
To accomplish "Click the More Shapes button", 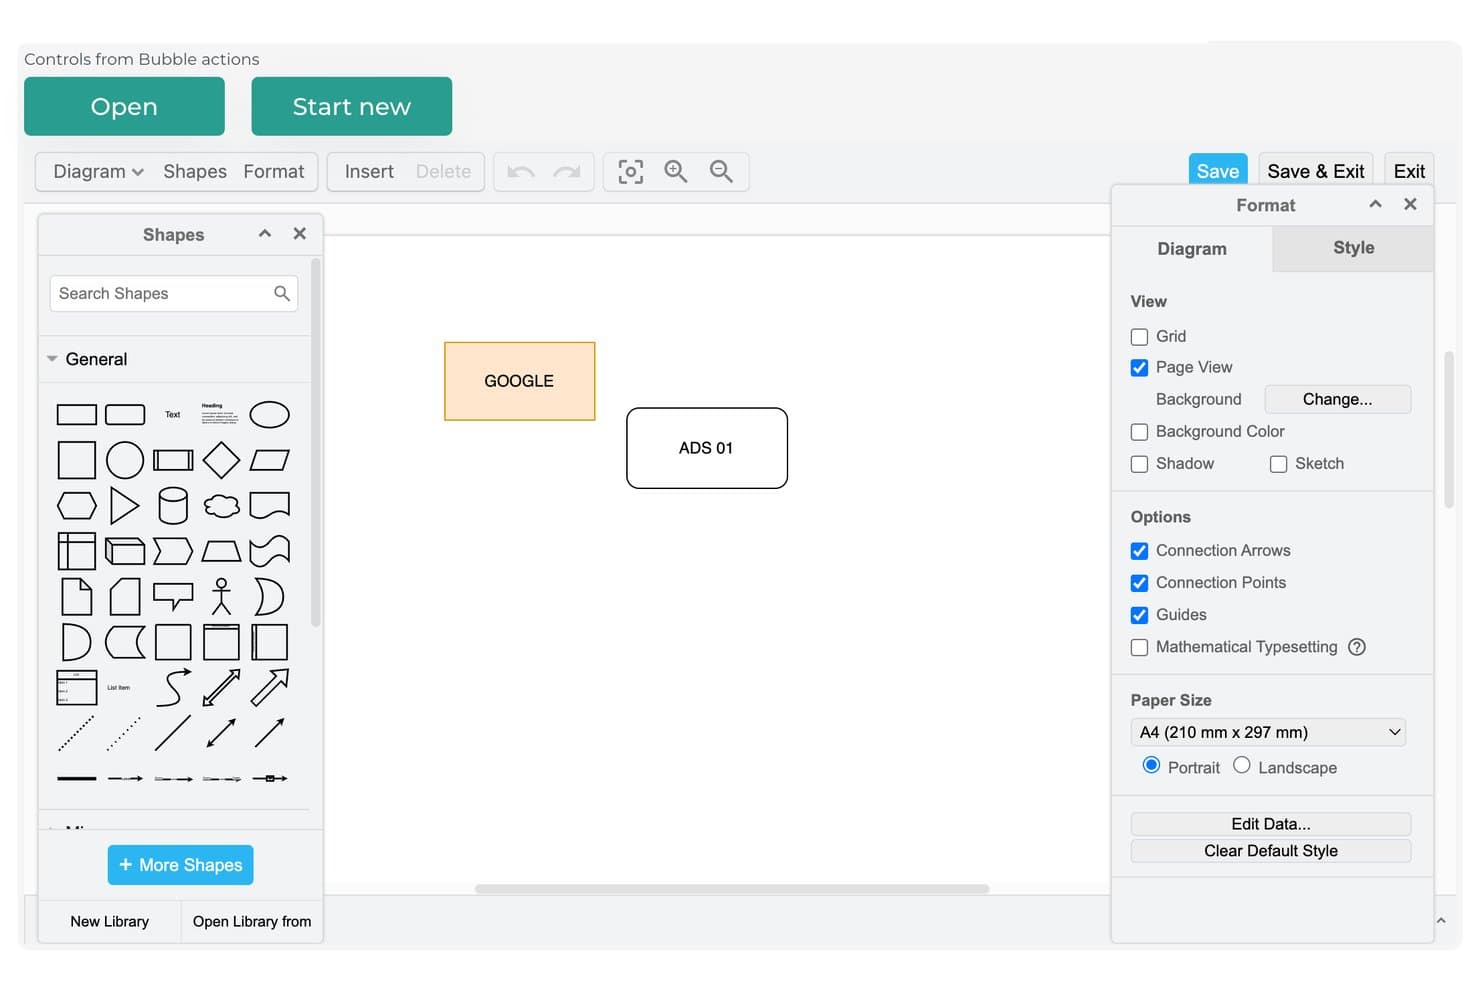I will click(181, 865).
